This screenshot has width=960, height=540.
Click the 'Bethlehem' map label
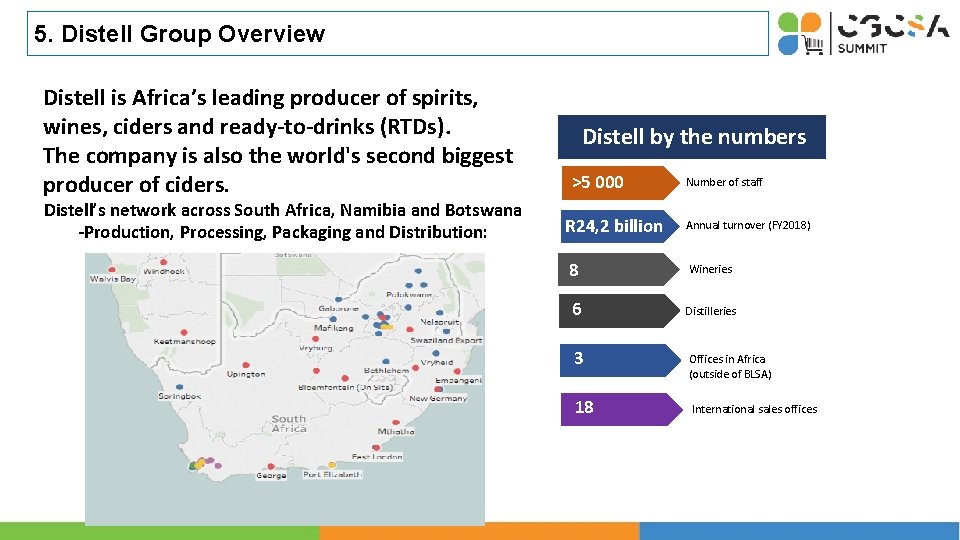386,370
